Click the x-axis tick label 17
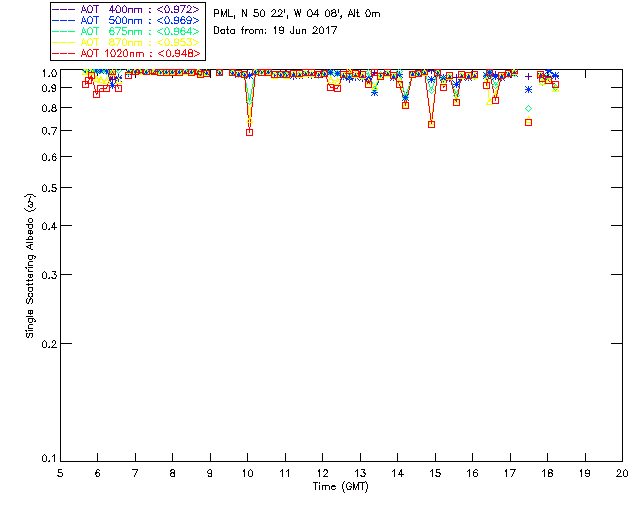 click(510, 473)
